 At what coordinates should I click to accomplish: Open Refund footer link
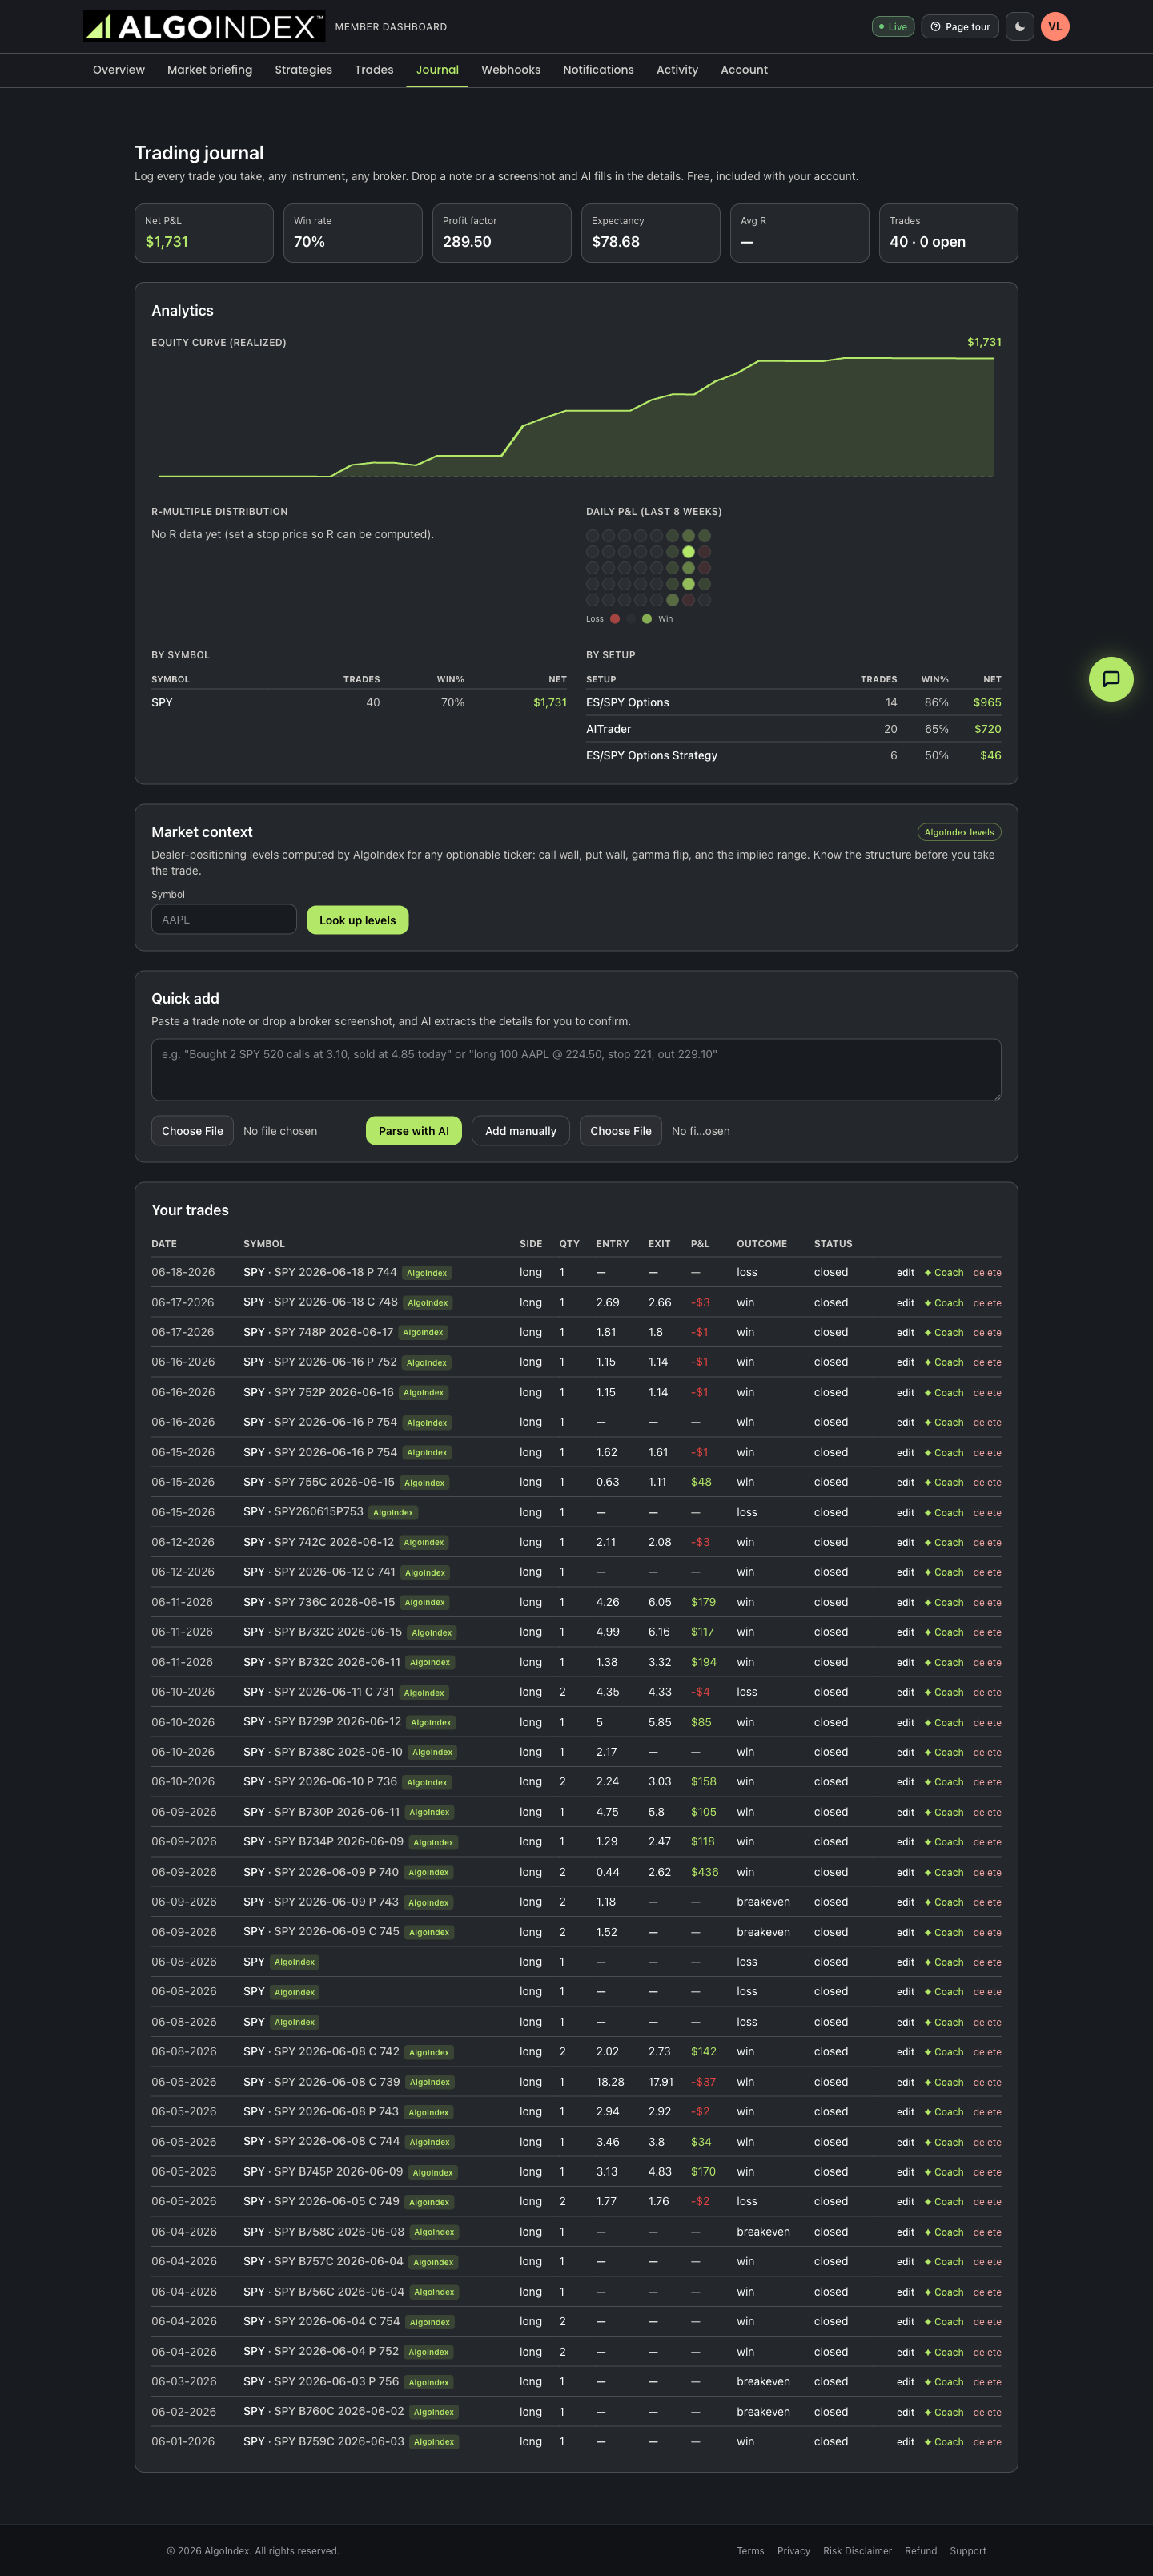coord(921,2551)
